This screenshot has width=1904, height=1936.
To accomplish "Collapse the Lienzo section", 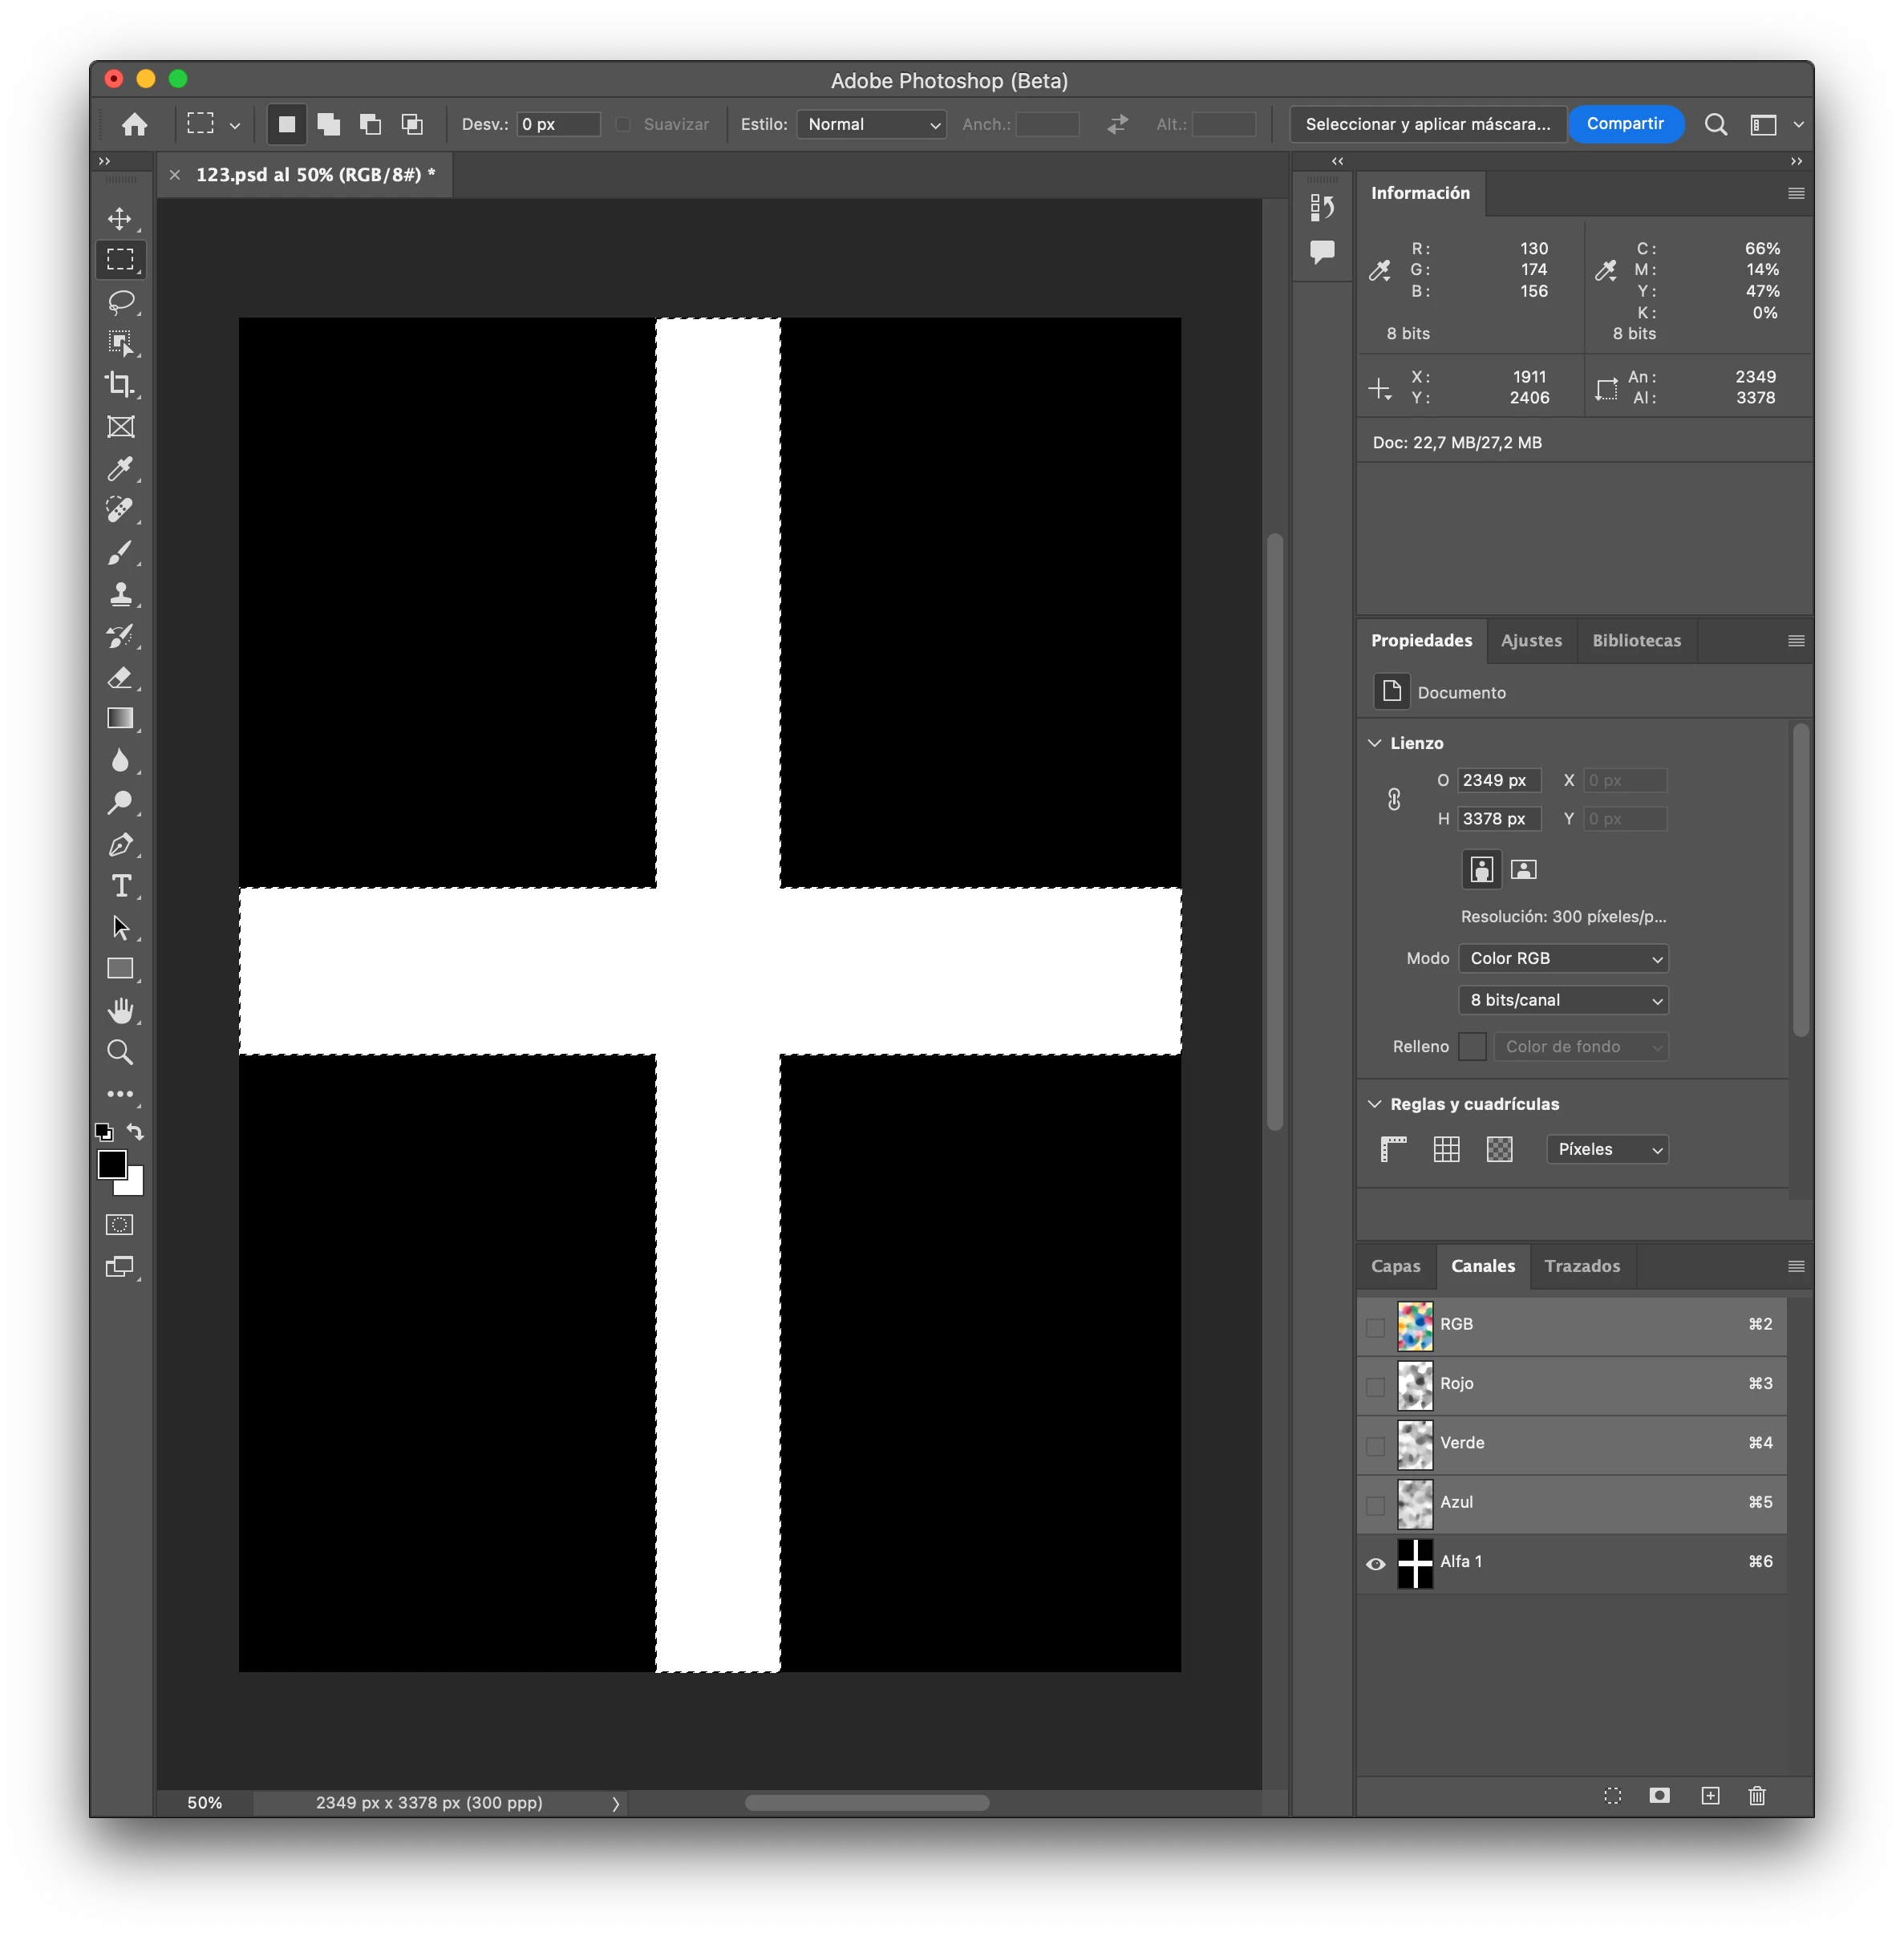I will pos(1375,743).
